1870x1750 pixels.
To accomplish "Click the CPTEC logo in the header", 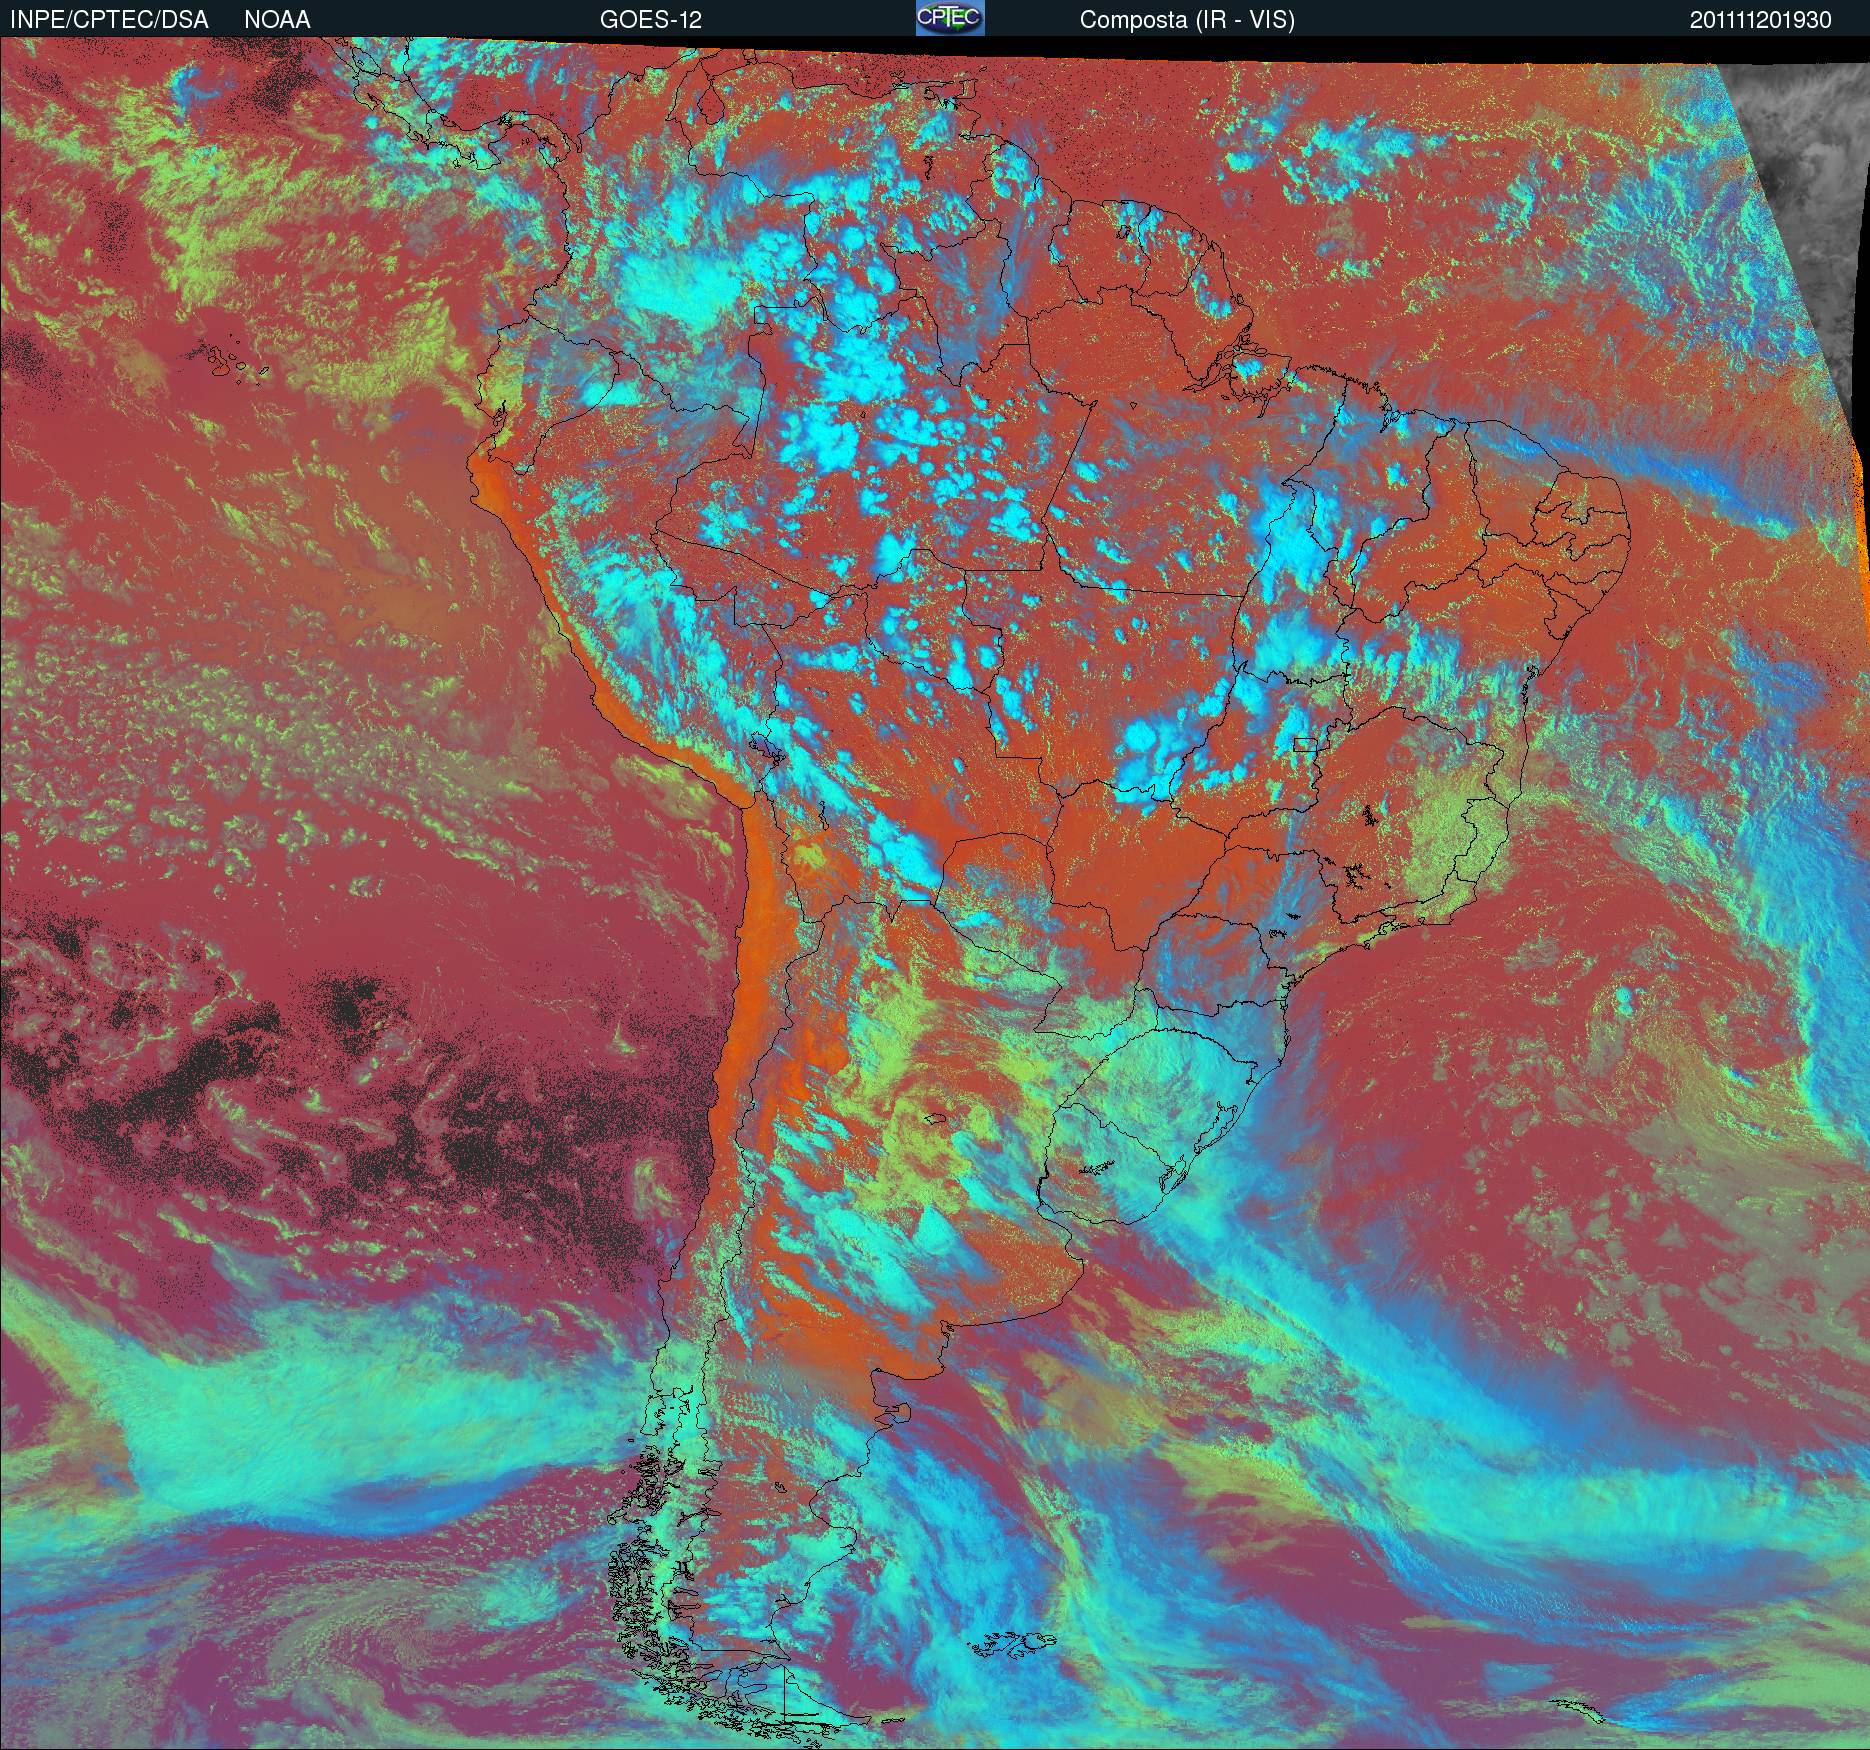I will 950,18.
